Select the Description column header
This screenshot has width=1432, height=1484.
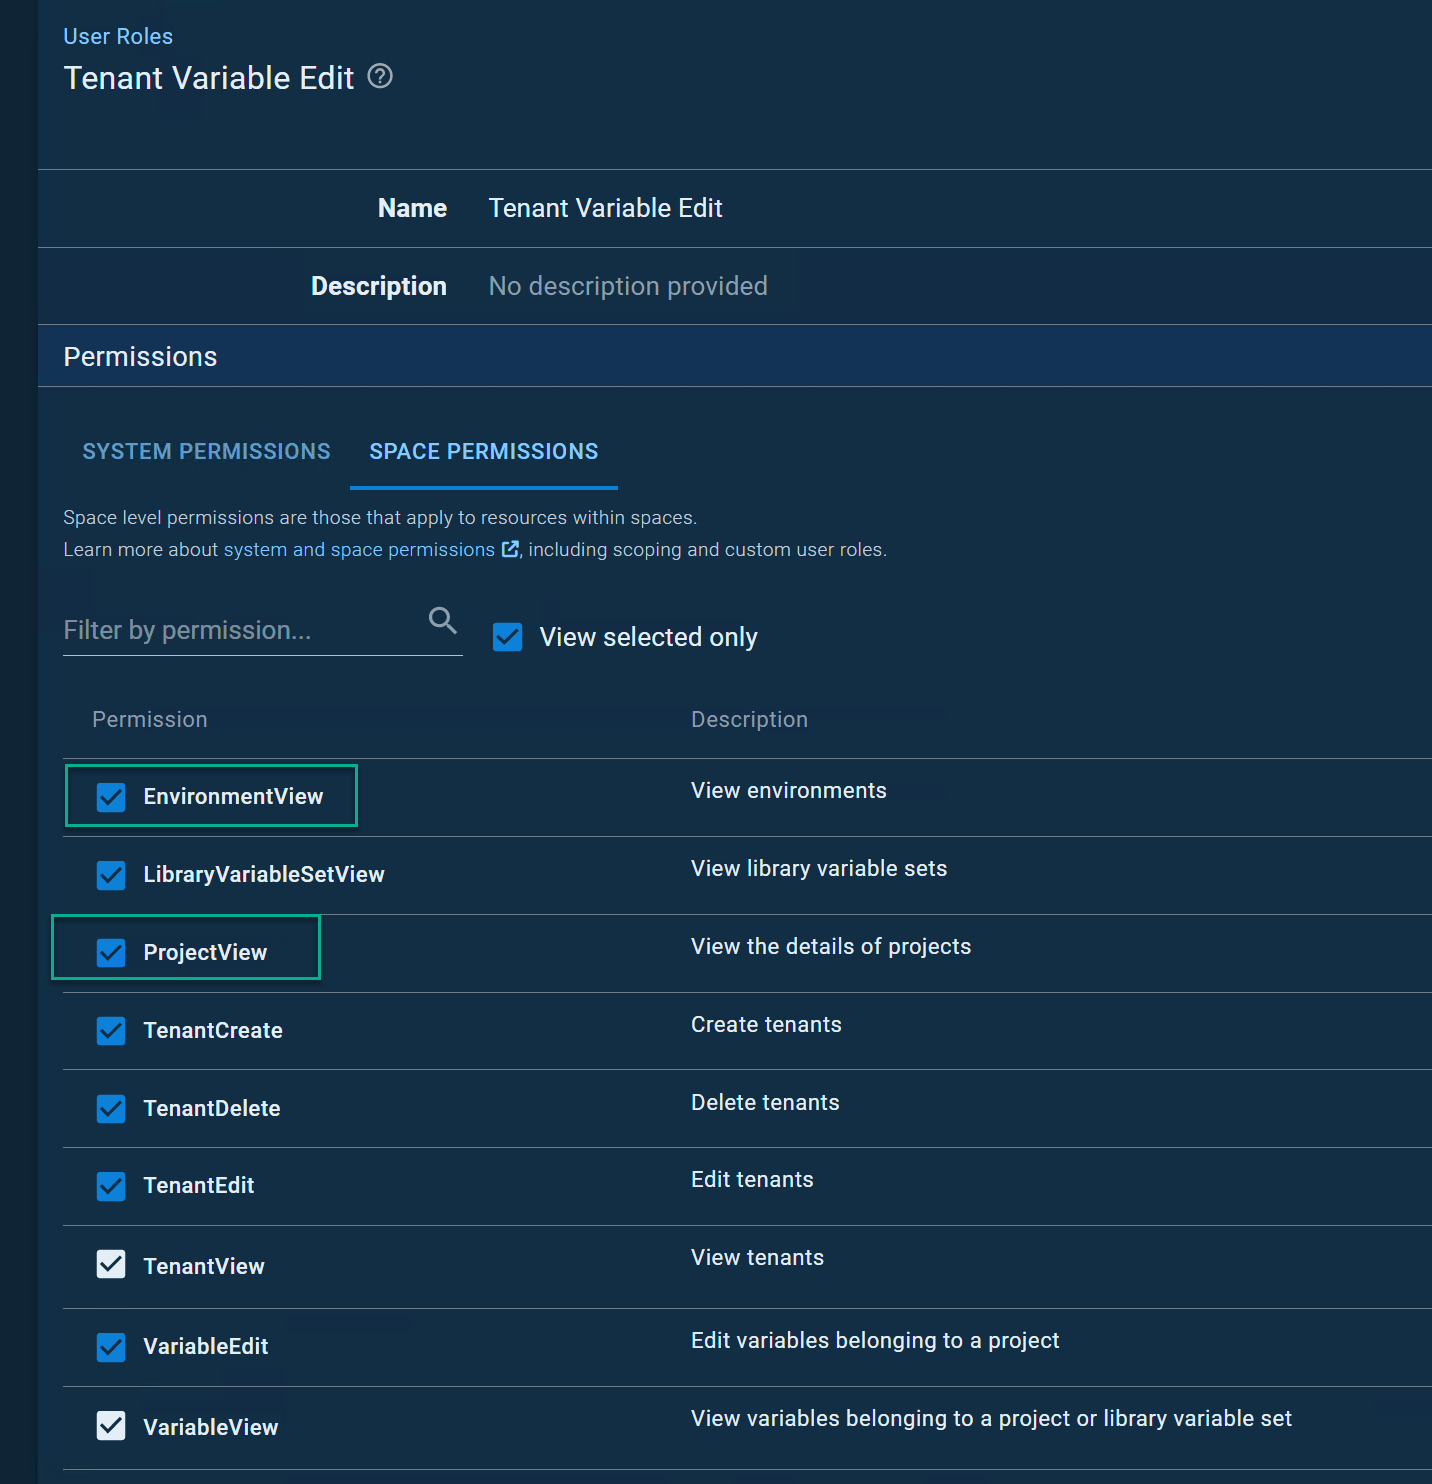[749, 719]
